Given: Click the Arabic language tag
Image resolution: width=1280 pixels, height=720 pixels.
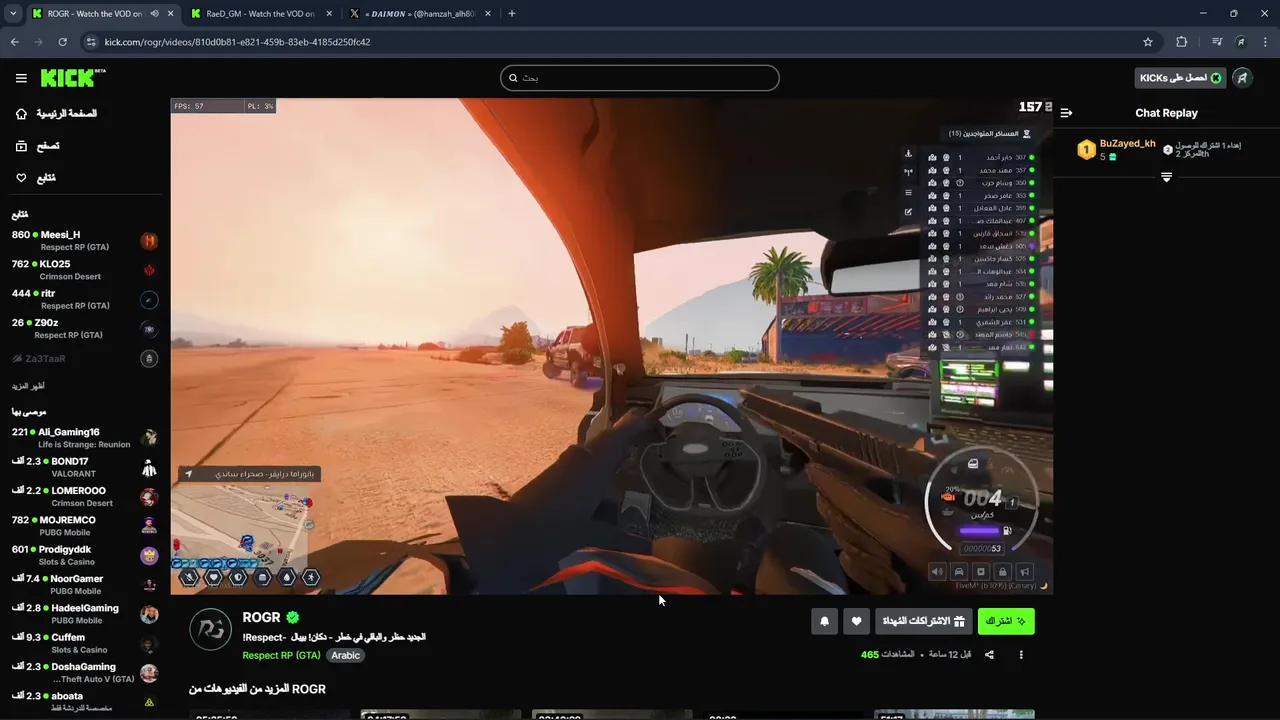Looking at the screenshot, I should tap(345, 655).
